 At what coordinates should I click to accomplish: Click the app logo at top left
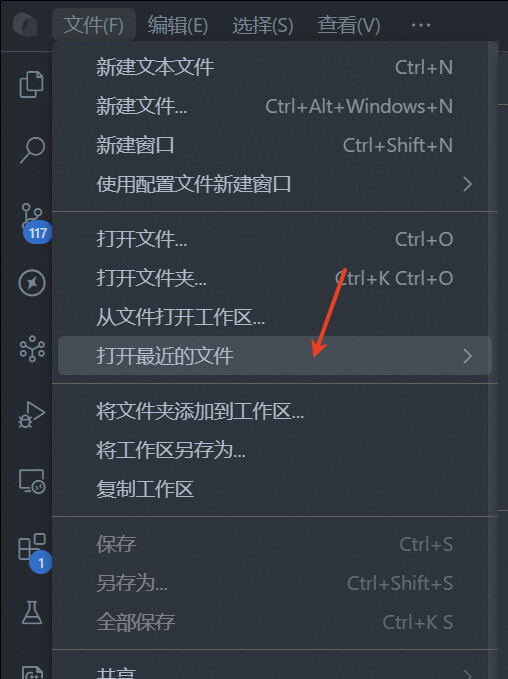(x=25, y=25)
